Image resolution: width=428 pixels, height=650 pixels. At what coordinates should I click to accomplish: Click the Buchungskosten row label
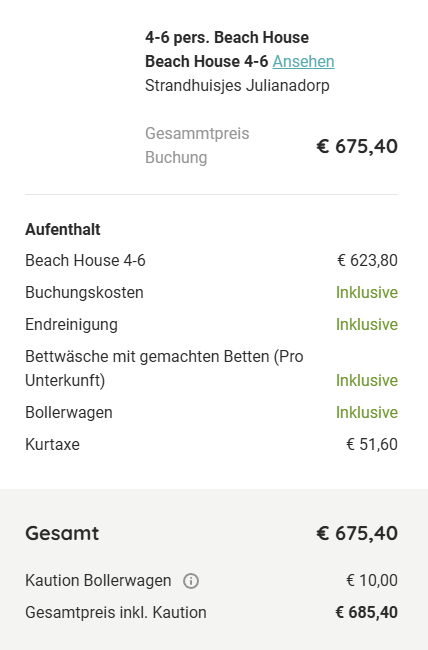point(84,293)
